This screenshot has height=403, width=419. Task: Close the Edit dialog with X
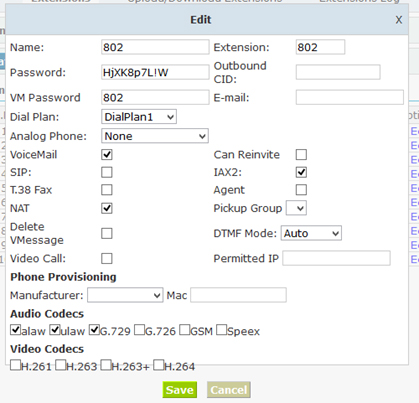coord(399,20)
